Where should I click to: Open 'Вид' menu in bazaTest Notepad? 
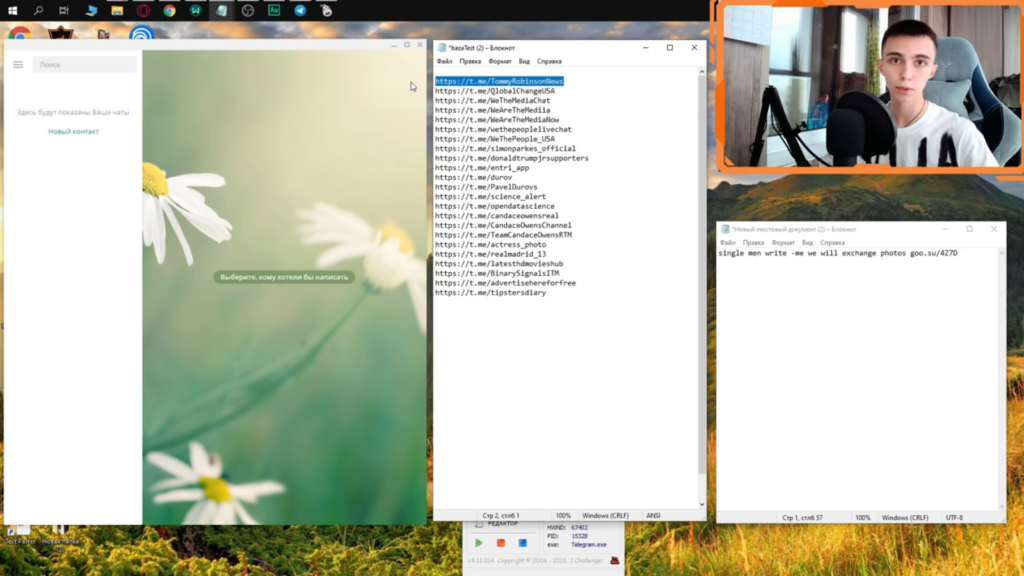[524, 61]
